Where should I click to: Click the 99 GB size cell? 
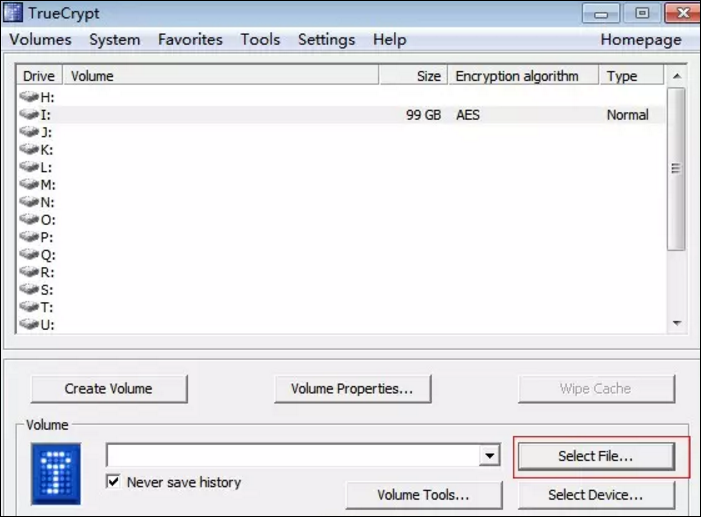click(x=423, y=115)
